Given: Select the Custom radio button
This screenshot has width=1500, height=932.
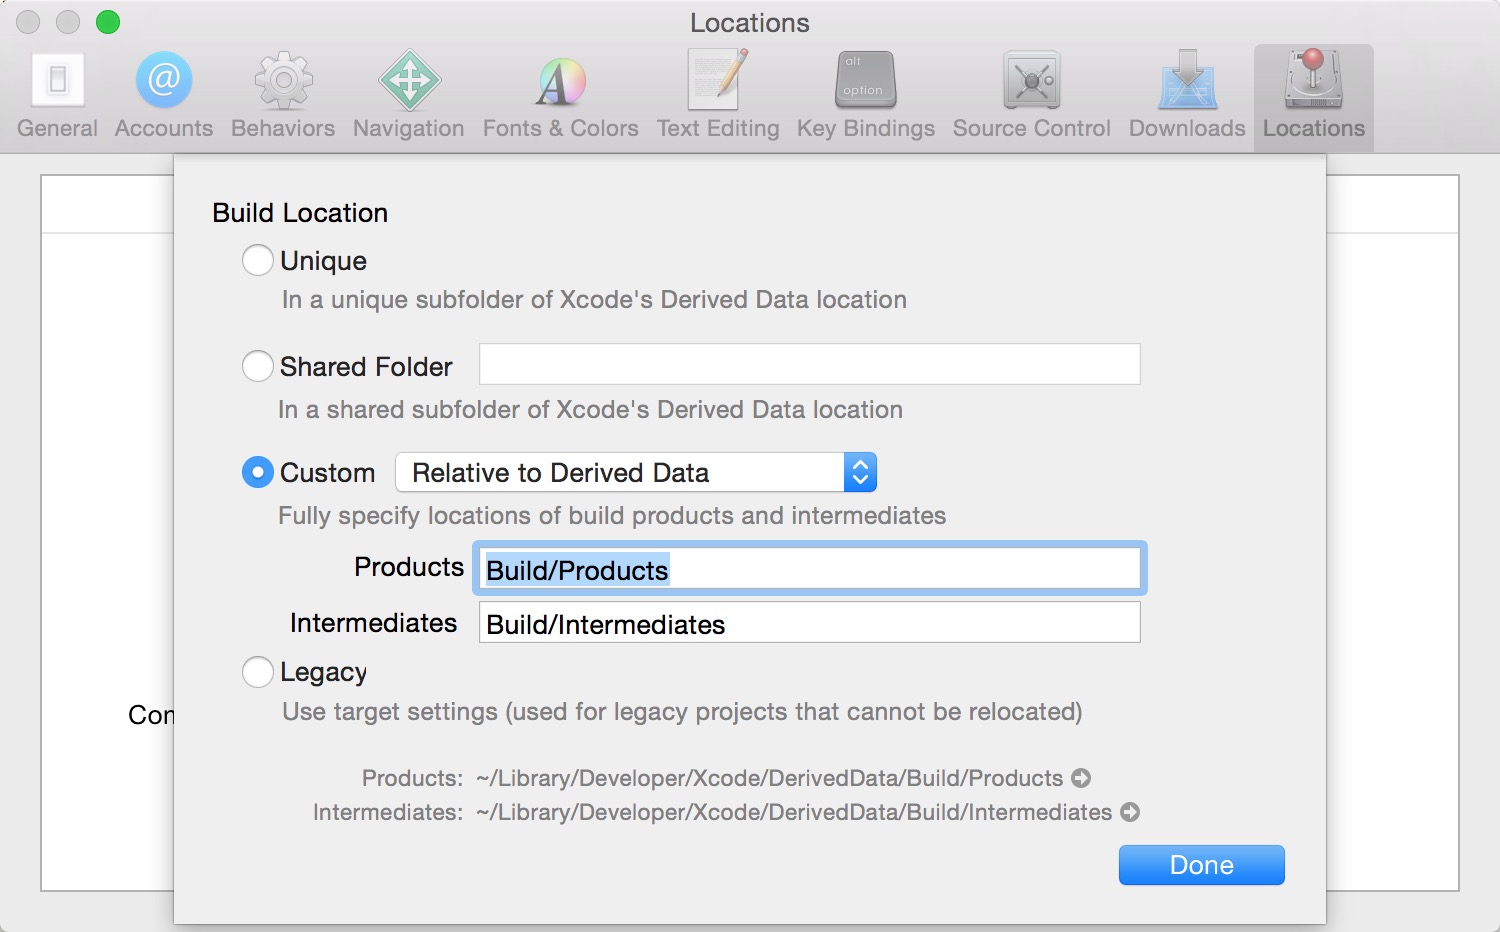Looking at the screenshot, I should click(258, 472).
